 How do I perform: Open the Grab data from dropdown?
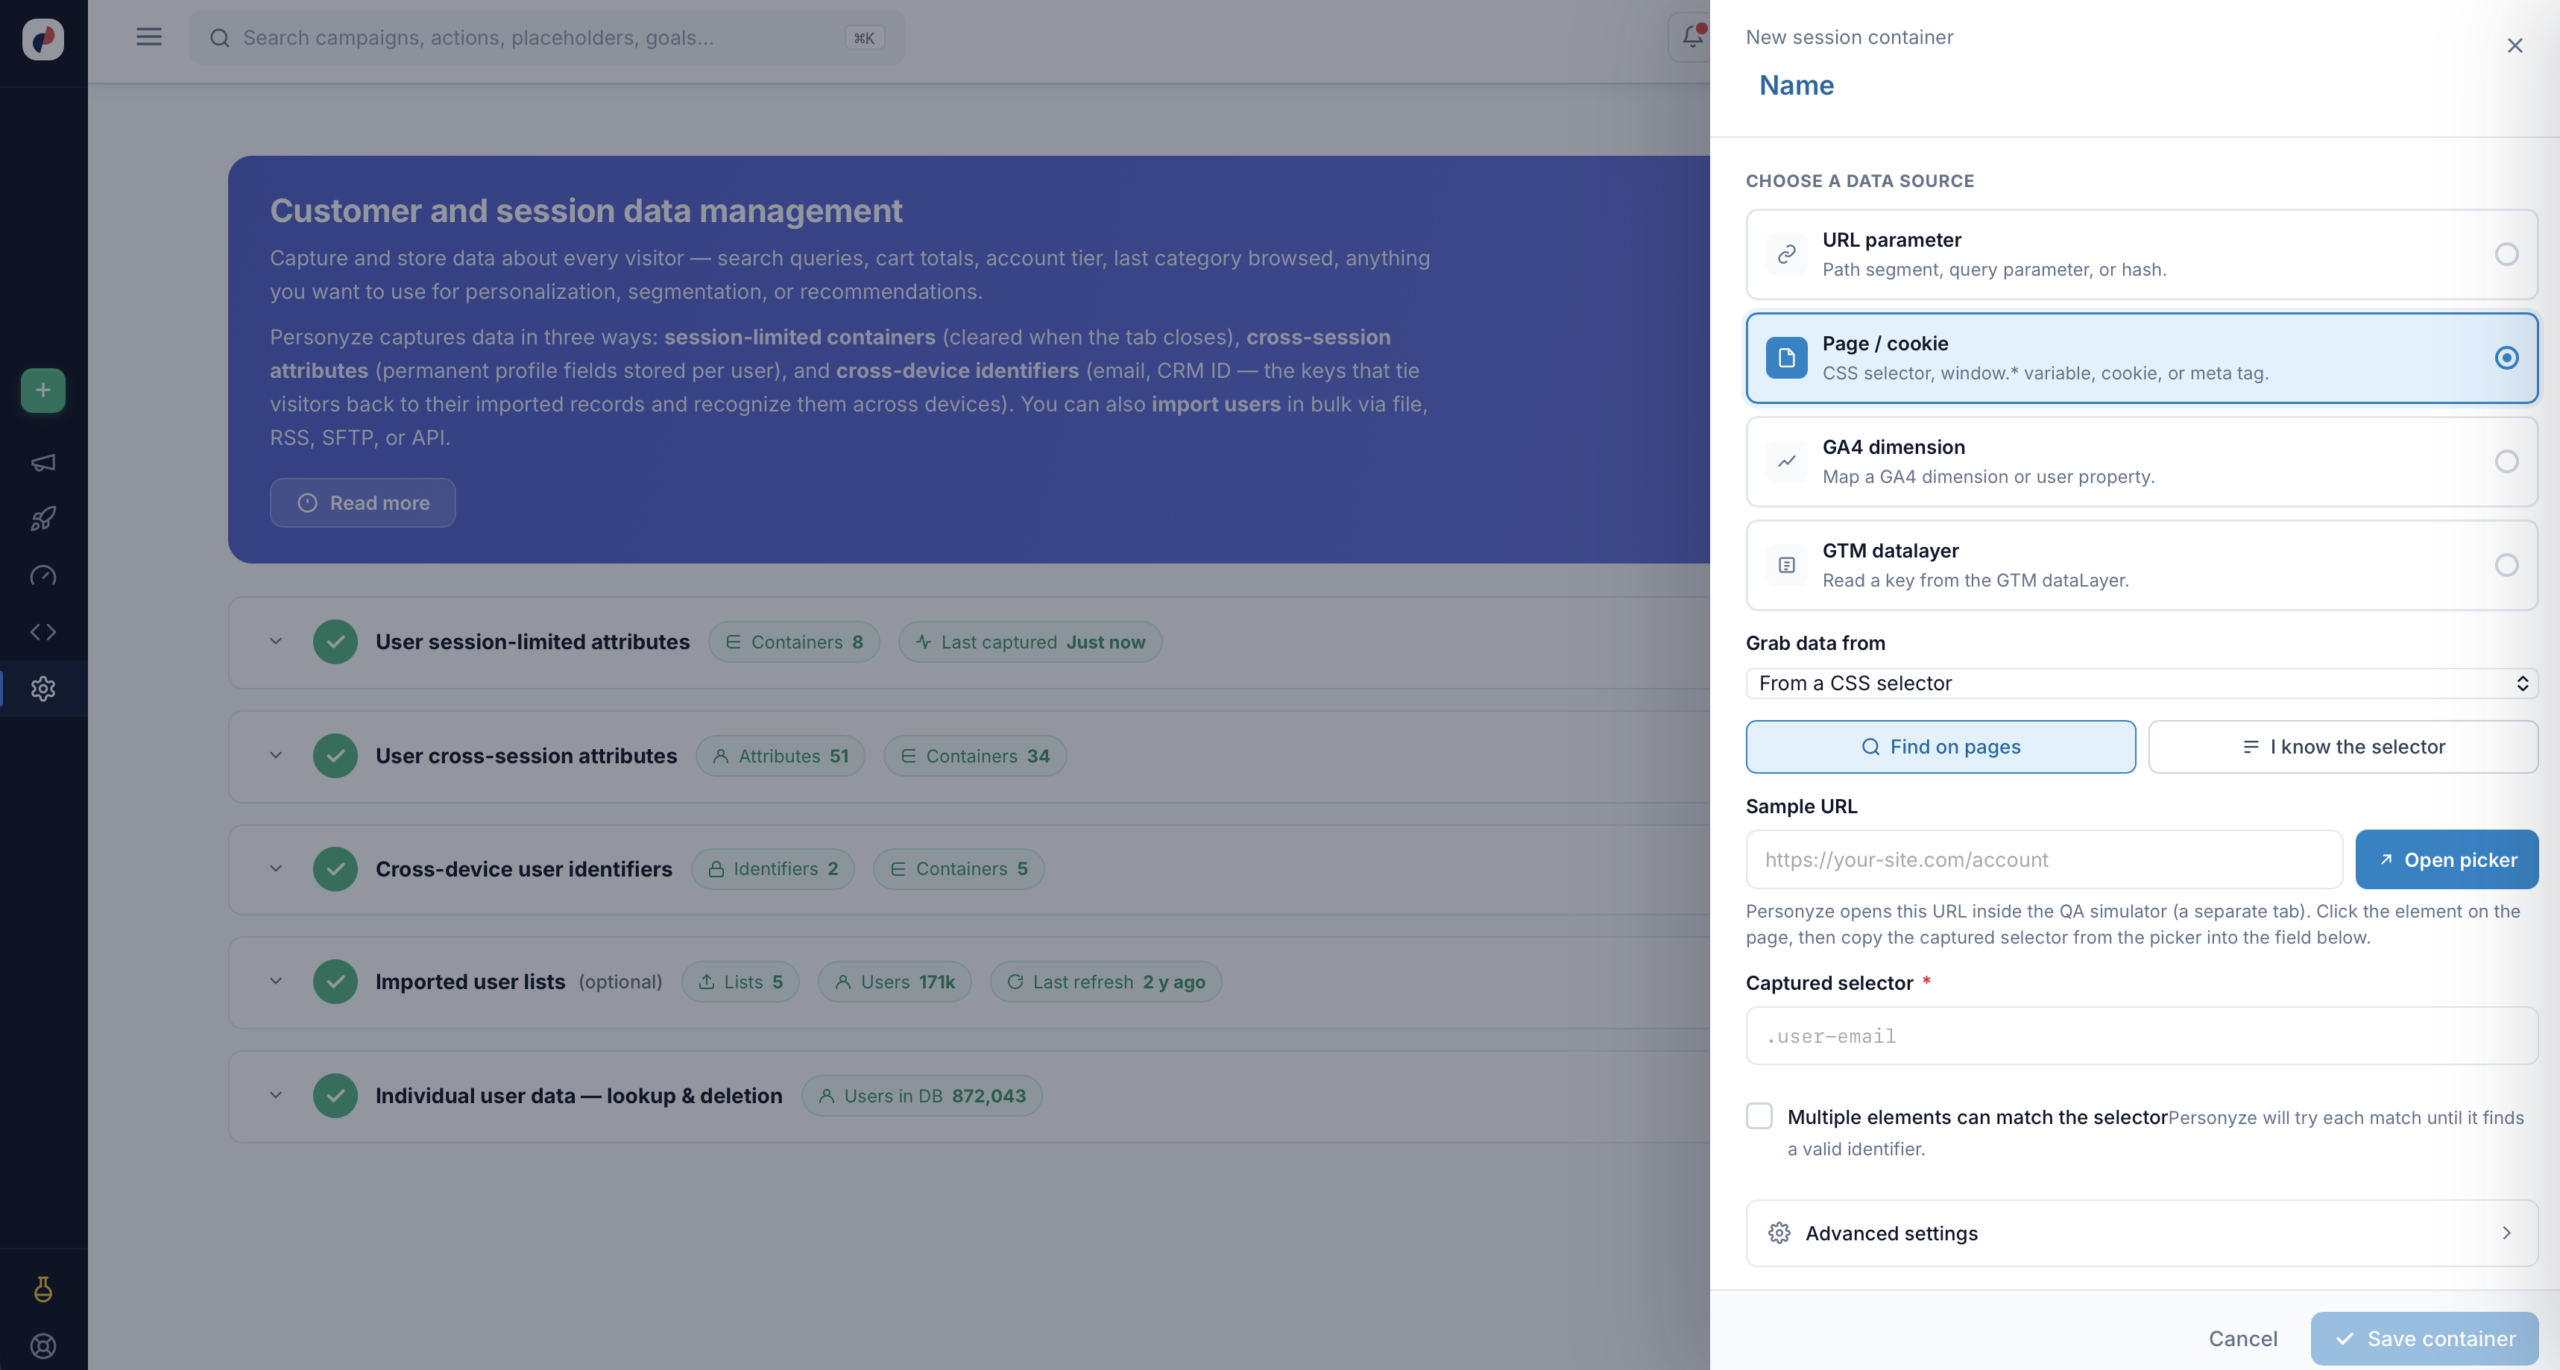pyautogui.click(x=2141, y=683)
